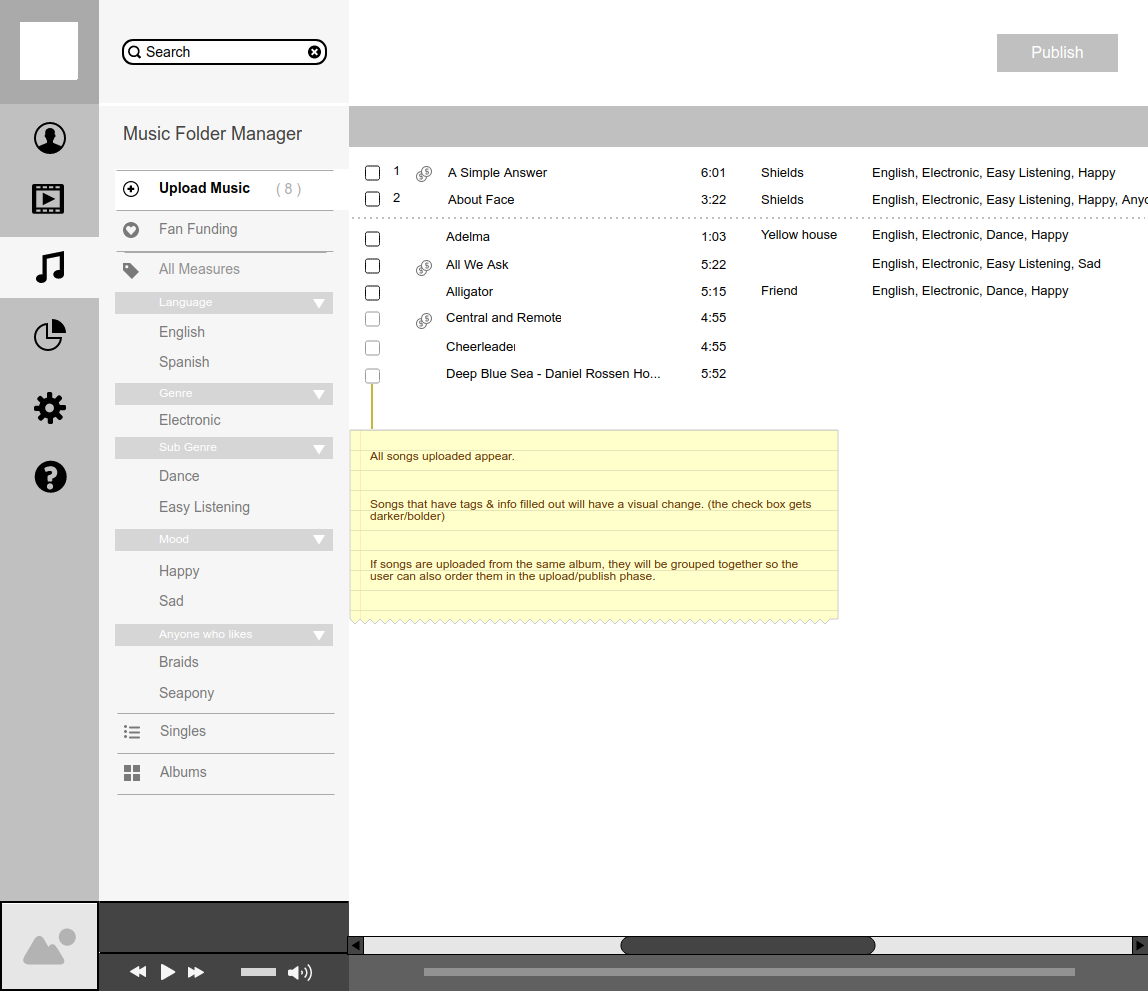
Task: Select Braids under Anyone who likes
Action: [179, 662]
